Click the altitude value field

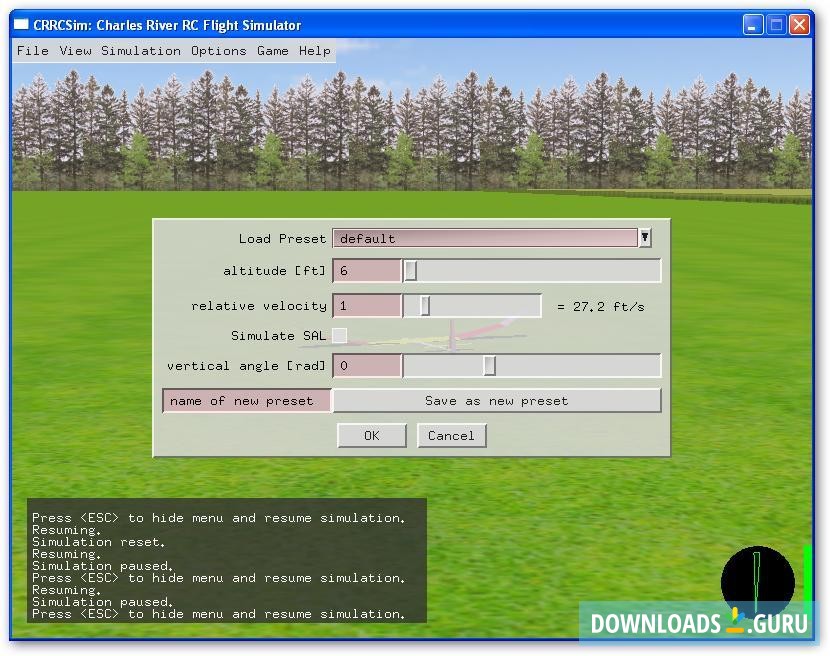(367, 271)
